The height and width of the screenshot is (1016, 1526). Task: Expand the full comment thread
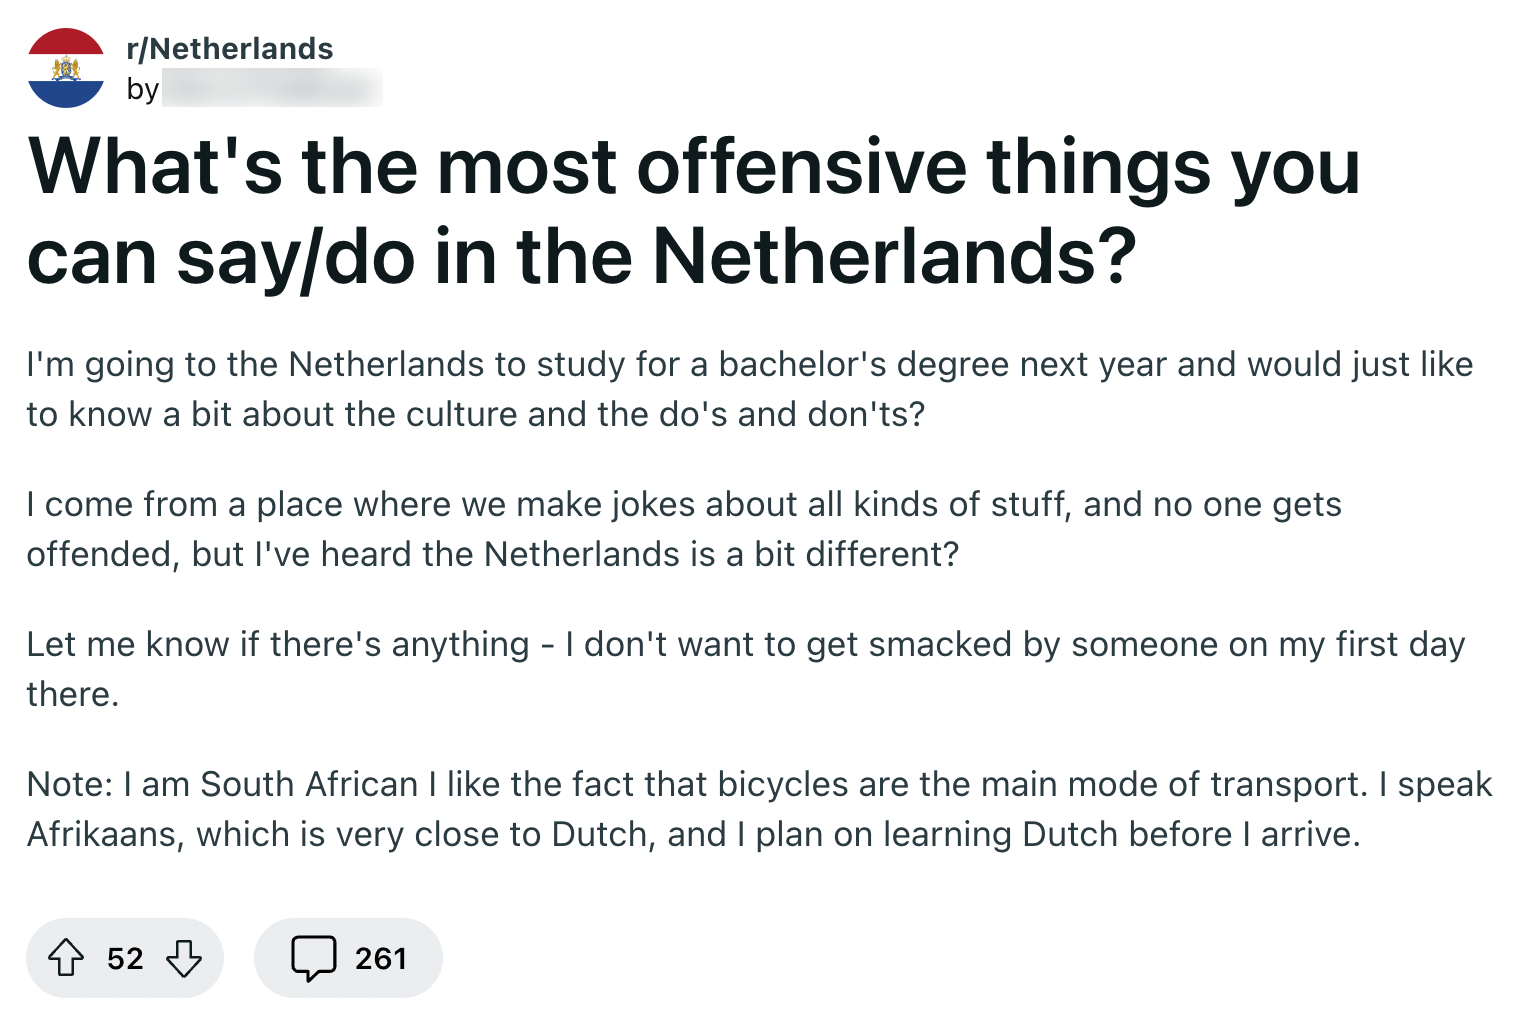click(x=347, y=957)
